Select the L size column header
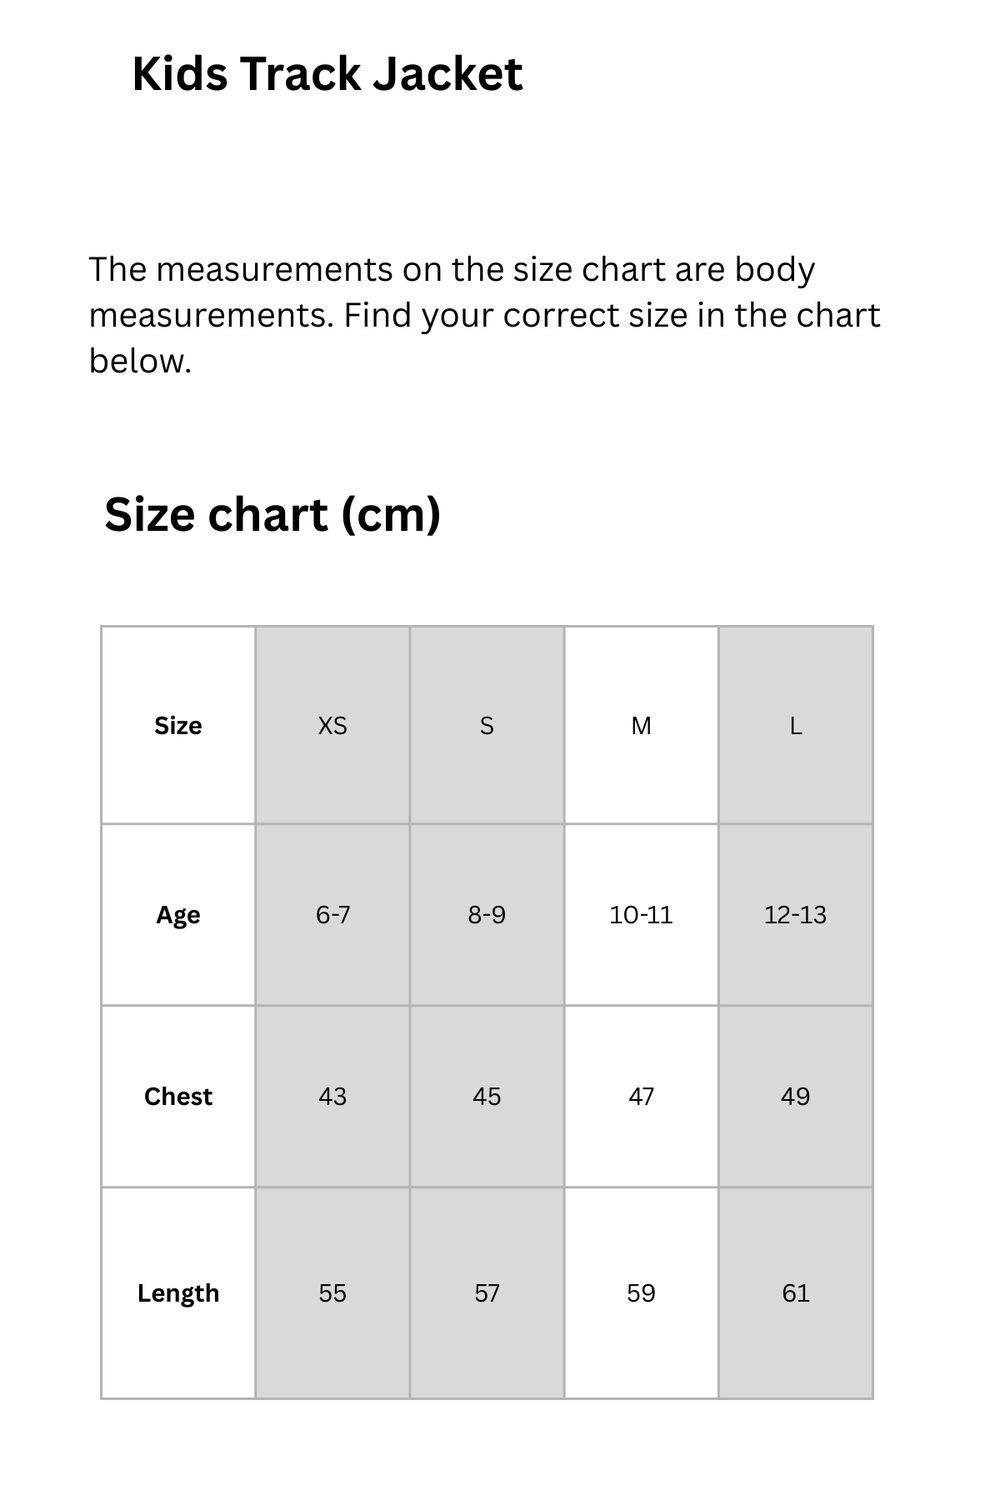Screen dimensions: 1000x1500 click(x=796, y=726)
